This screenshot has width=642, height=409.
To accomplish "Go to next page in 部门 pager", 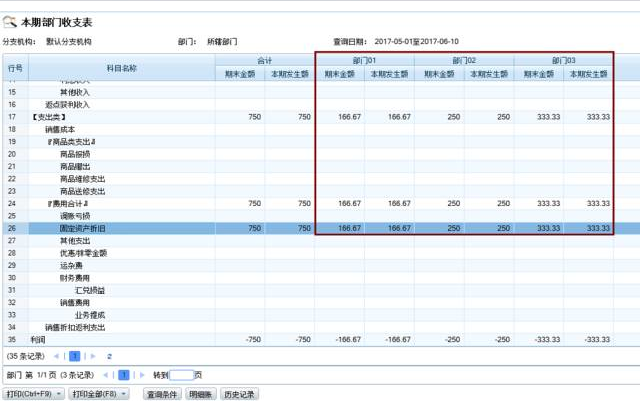I will pyautogui.click(x=141, y=375).
